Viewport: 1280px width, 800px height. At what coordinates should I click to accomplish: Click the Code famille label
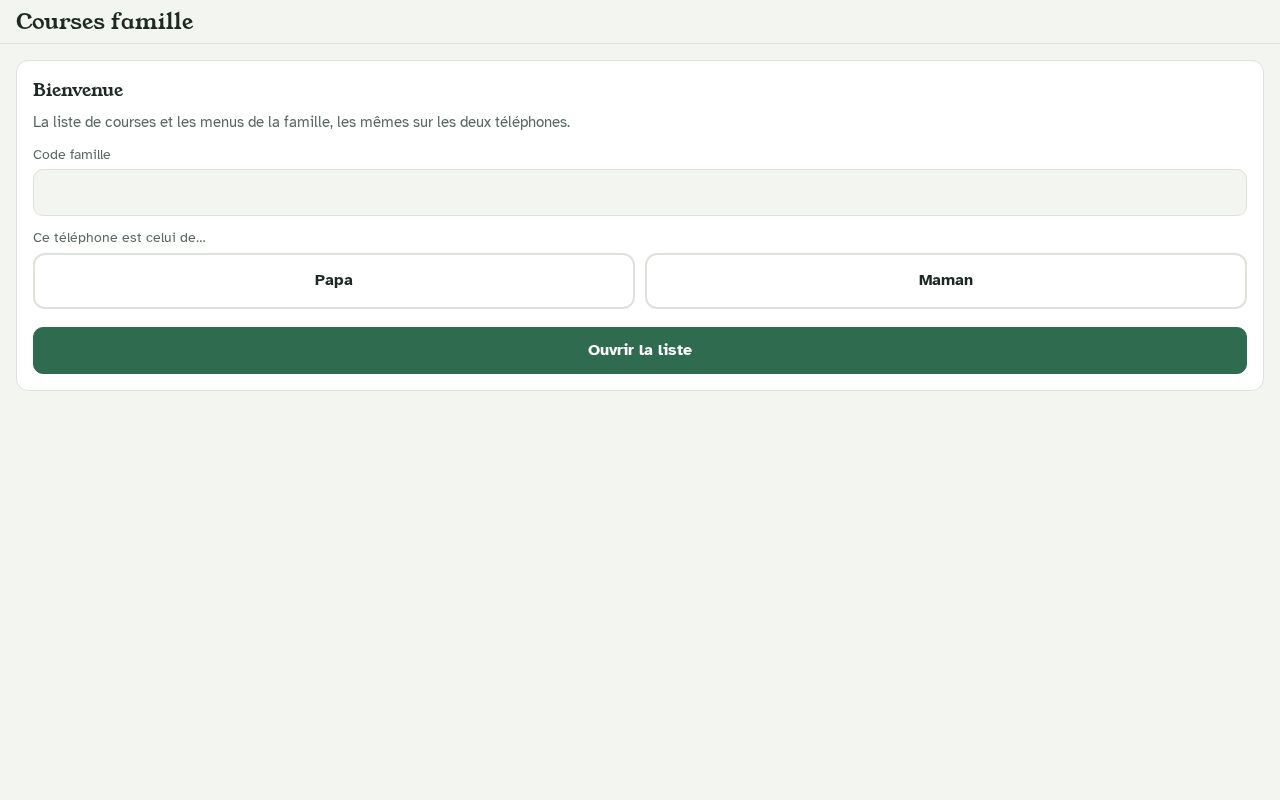72,155
